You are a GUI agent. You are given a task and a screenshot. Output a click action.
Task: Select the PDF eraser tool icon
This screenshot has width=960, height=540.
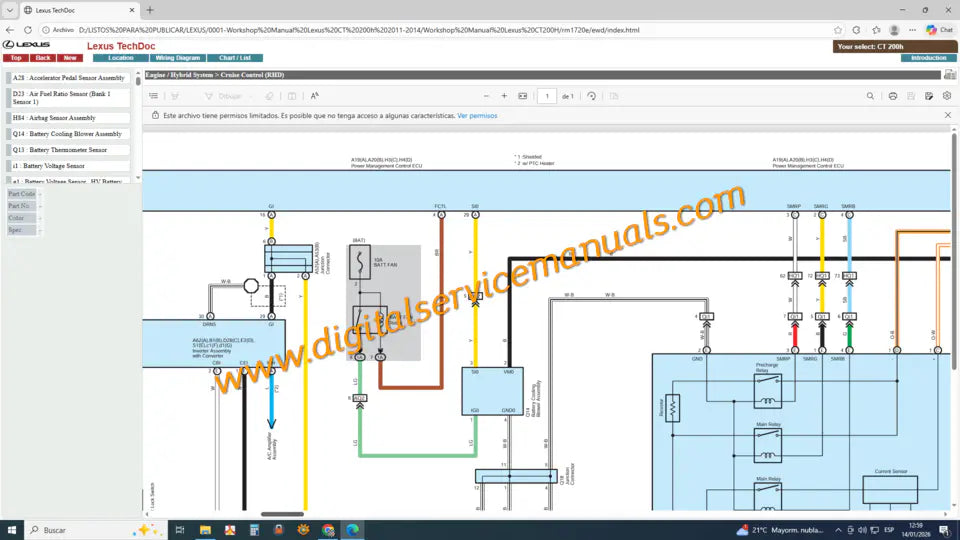[269, 96]
